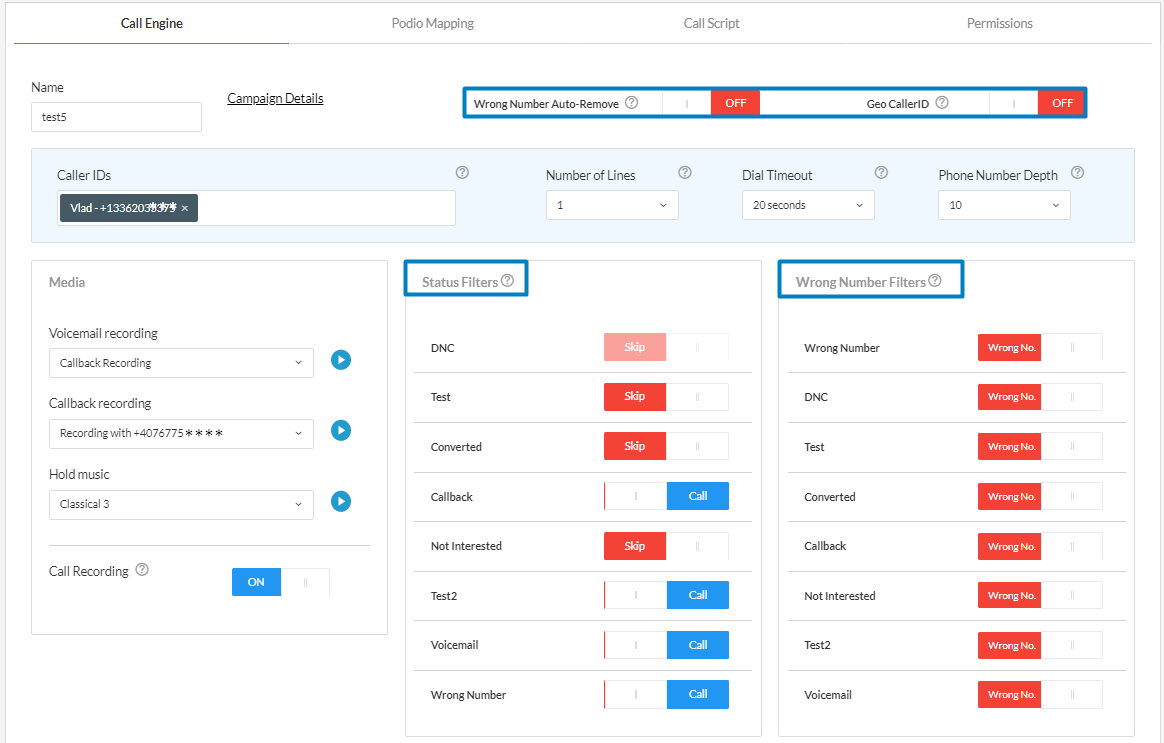This screenshot has width=1164, height=743.
Task: Open the Campaign Details link
Action: click(x=275, y=98)
